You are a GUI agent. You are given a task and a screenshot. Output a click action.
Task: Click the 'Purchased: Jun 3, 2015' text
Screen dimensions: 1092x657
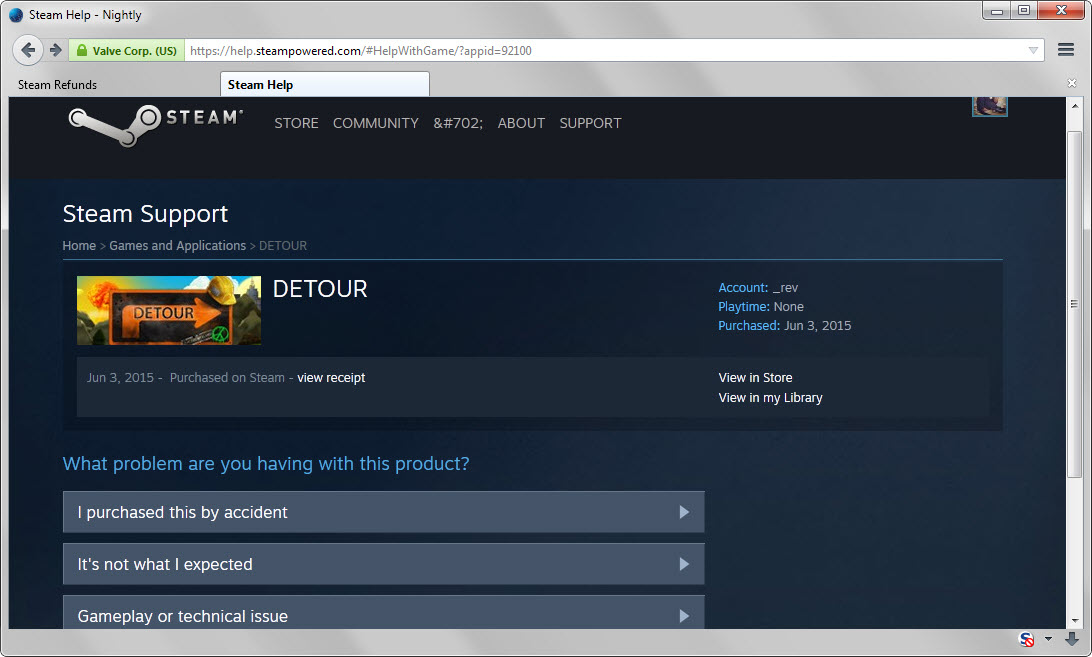click(784, 325)
